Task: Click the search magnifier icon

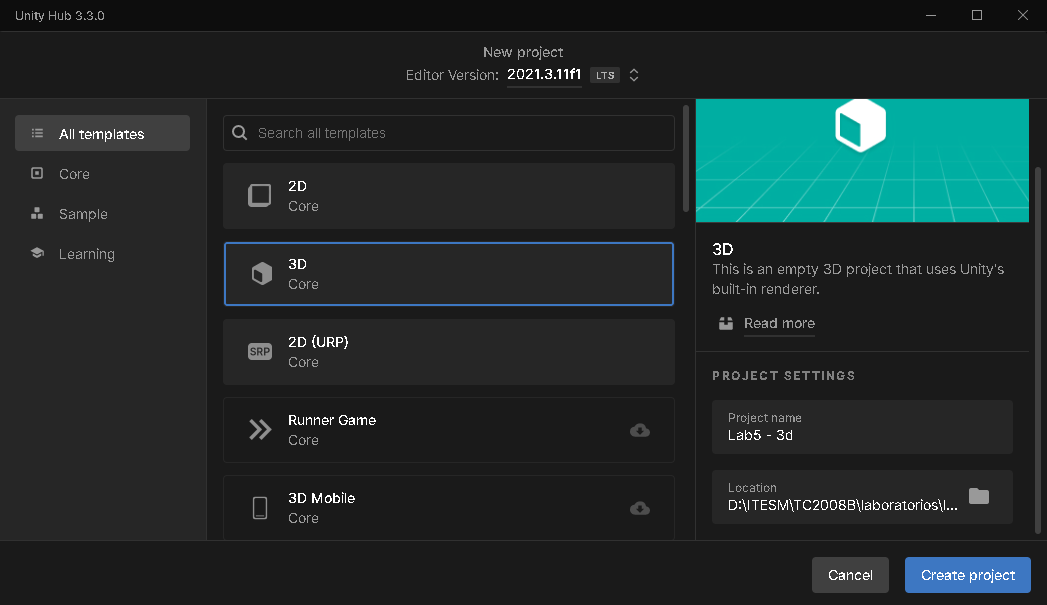Action: pyautogui.click(x=240, y=133)
